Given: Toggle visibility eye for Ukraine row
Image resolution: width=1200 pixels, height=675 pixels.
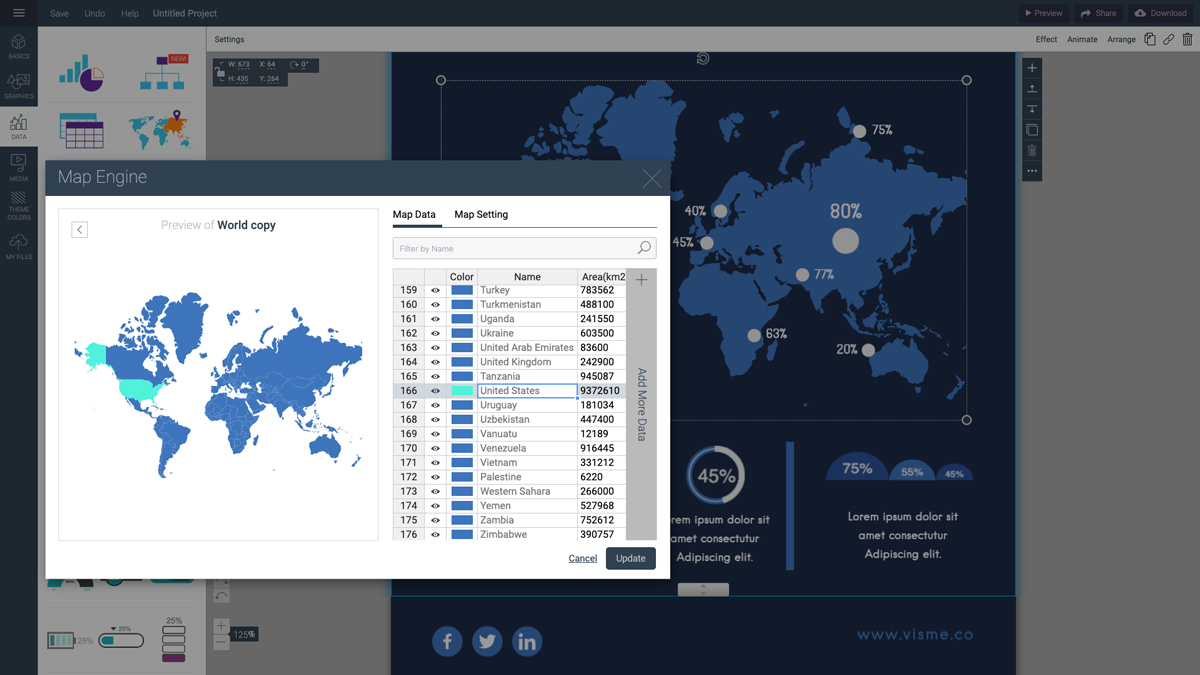Looking at the screenshot, I should pos(435,333).
